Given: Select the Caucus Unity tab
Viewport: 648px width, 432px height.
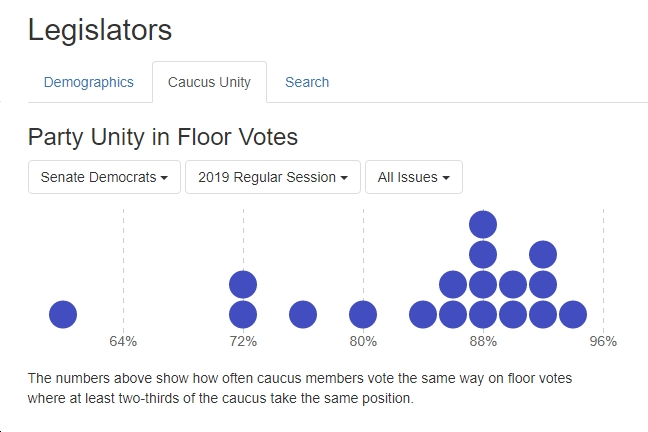Looking at the screenshot, I should pos(210,82).
